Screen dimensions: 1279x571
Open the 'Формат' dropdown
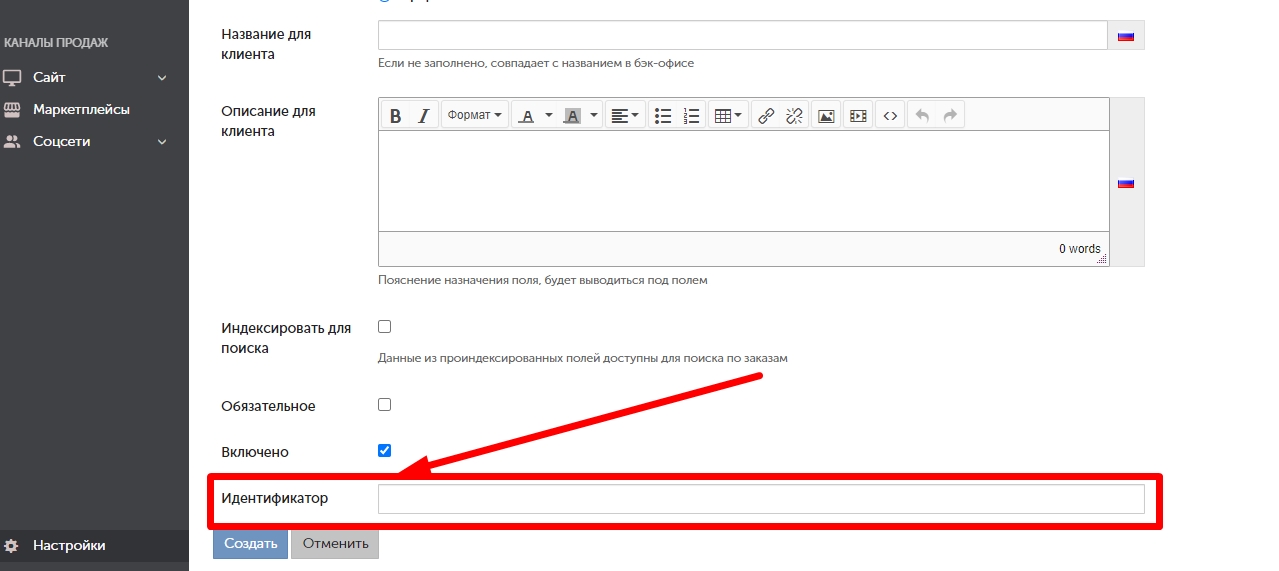(x=475, y=116)
